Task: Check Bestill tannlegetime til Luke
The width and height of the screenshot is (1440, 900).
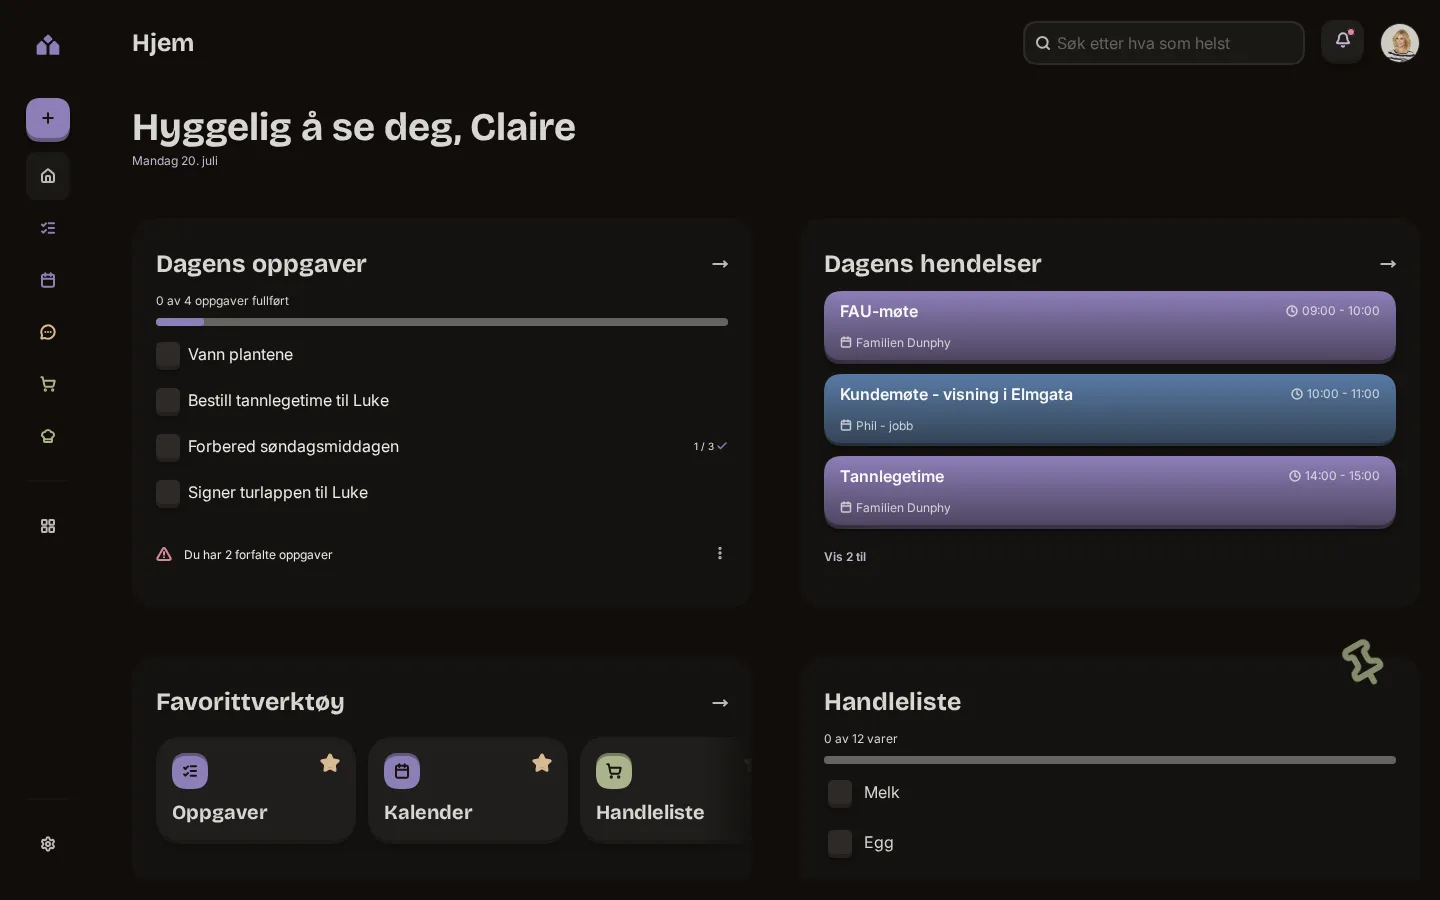Action: [x=168, y=401]
